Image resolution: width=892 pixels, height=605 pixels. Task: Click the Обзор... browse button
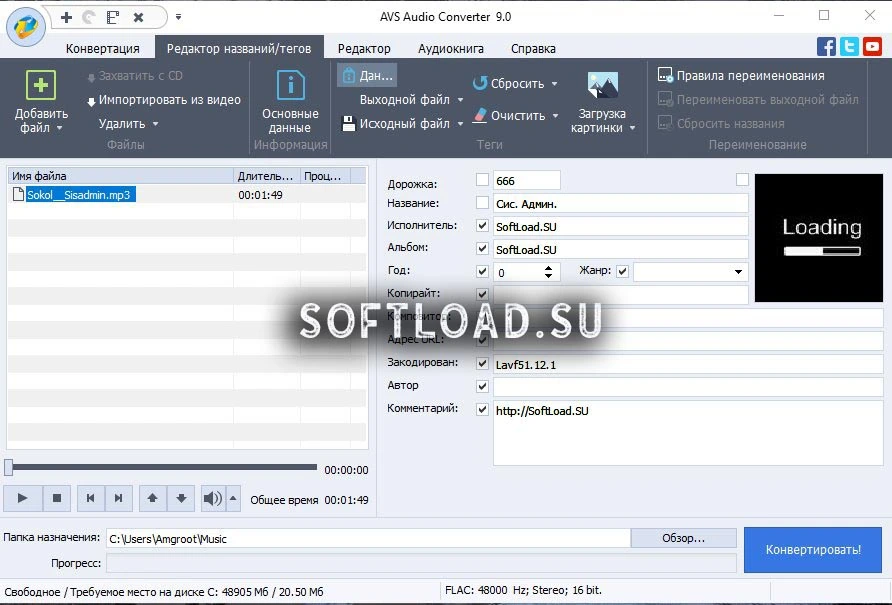683,538
